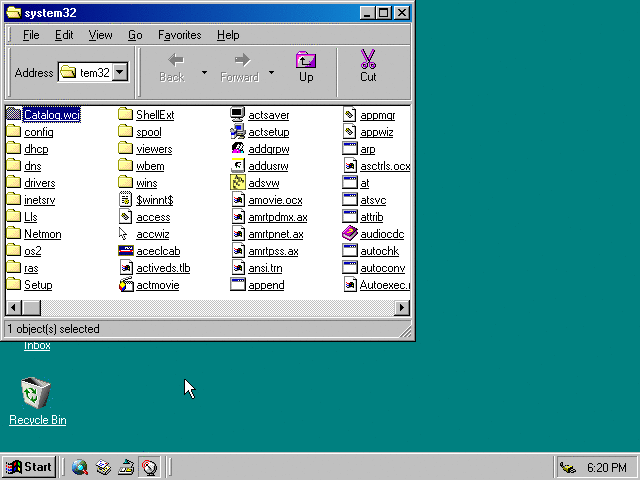Select the amovie.ocx file icon
This screenshot has height=480, width=640.
(x=238, y=200)
